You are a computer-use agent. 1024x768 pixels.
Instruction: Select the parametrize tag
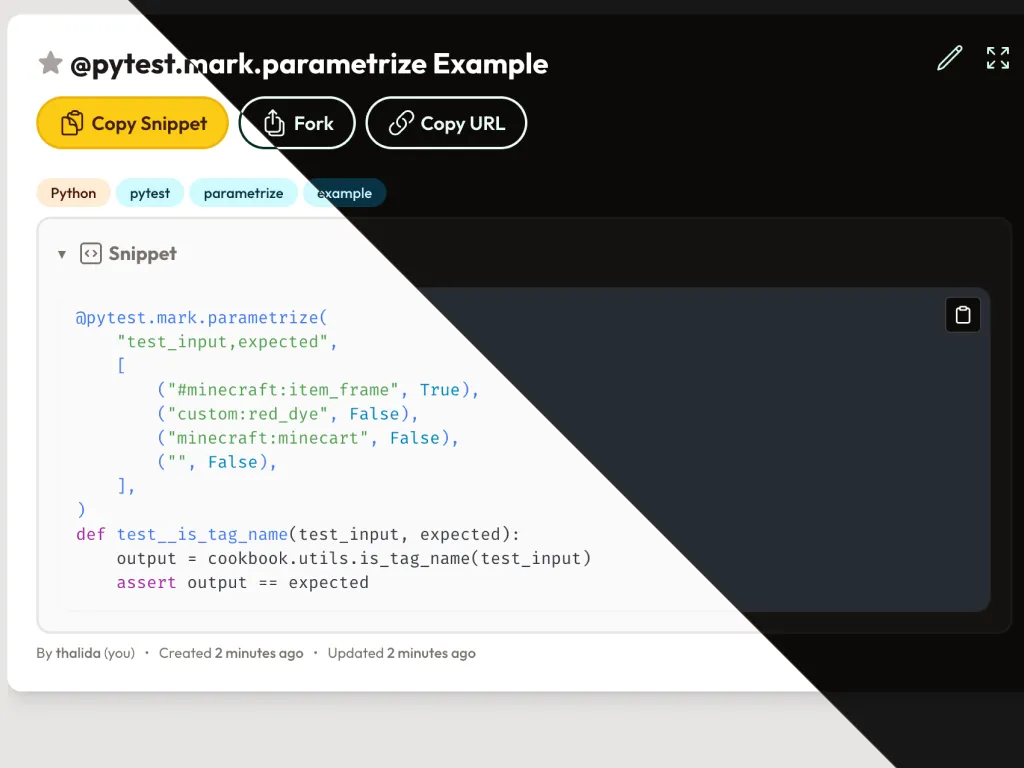[244, 193]
